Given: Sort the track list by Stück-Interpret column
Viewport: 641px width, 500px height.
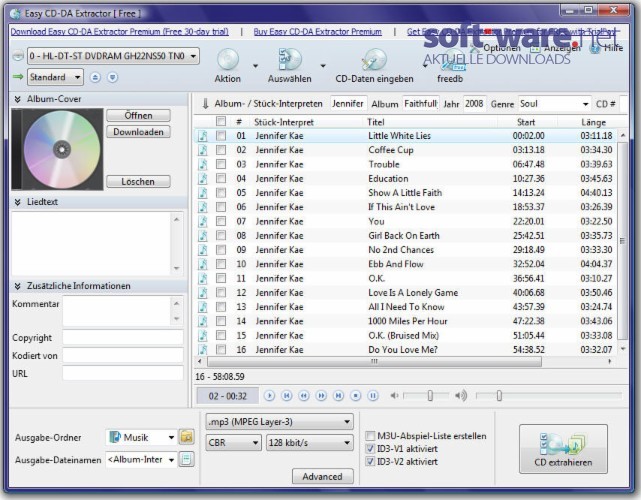Looking at the screenshot, I should [x=305, y=122].
